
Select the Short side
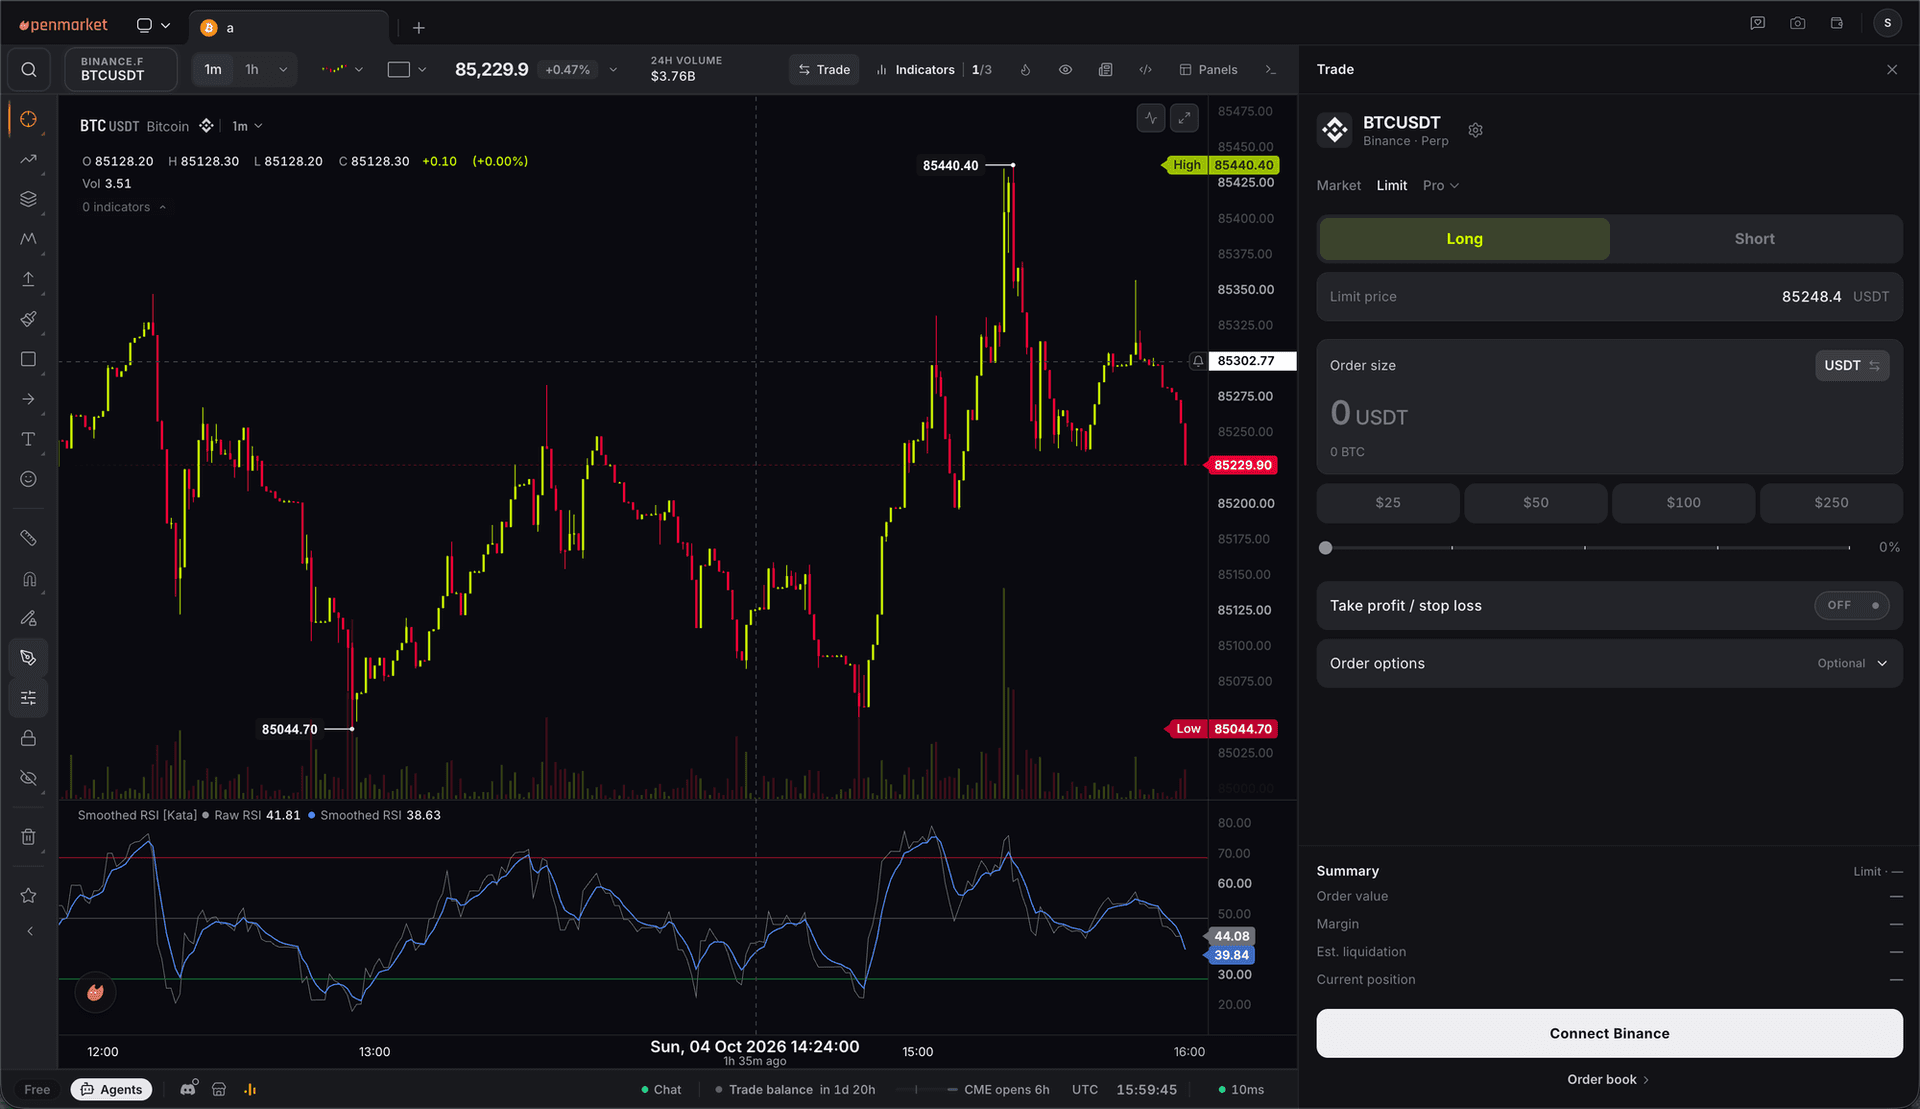tap(1754, 239)
